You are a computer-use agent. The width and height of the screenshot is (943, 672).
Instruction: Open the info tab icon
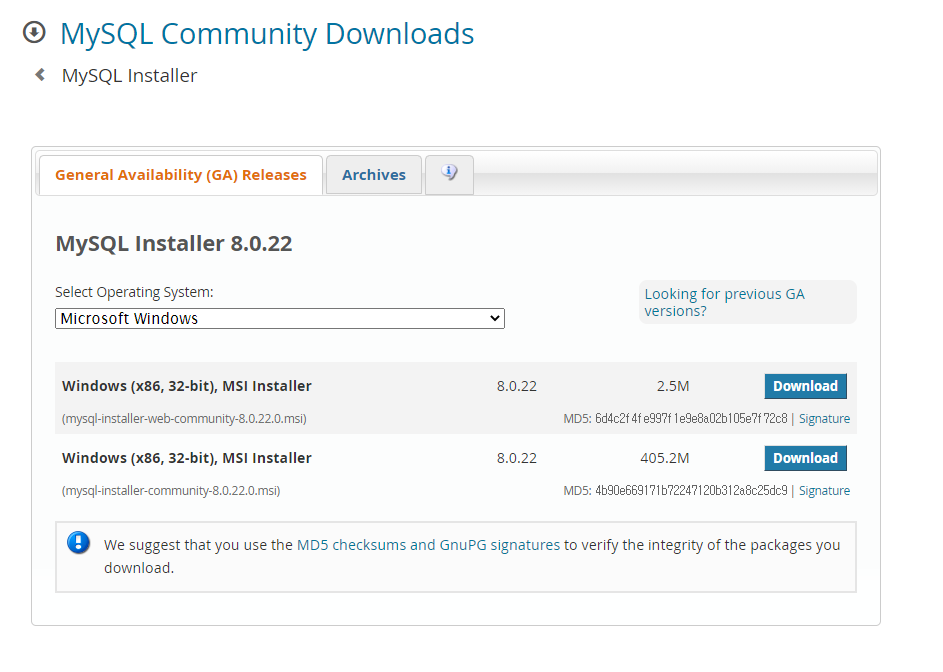coord(449,174)
